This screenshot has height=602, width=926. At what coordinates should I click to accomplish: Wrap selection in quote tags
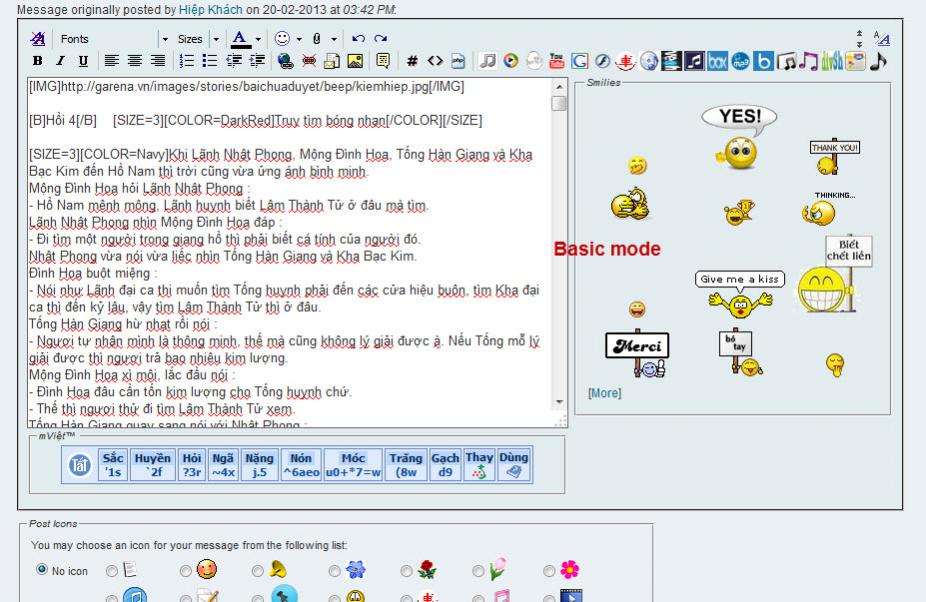pos(382,61)
